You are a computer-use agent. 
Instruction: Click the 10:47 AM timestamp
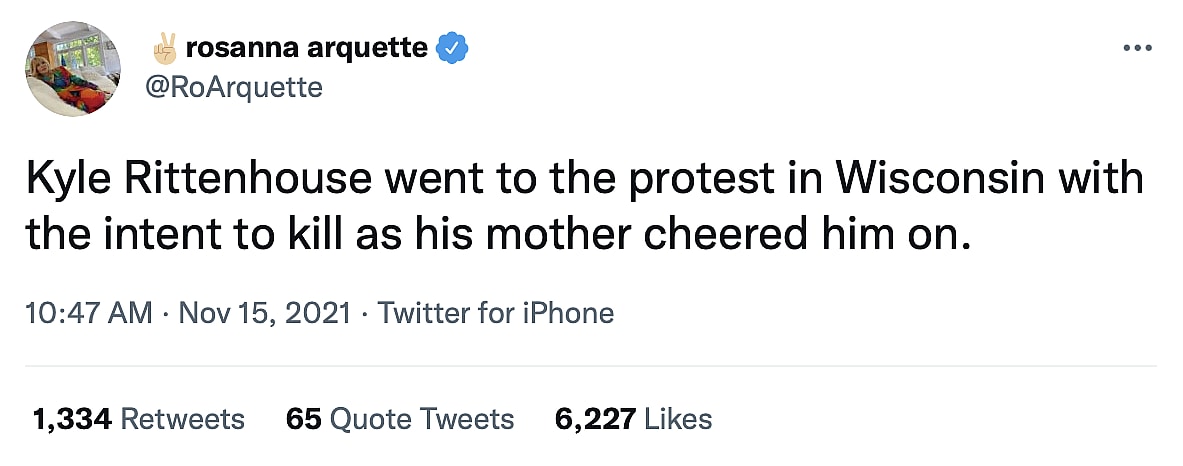point(88,313)
